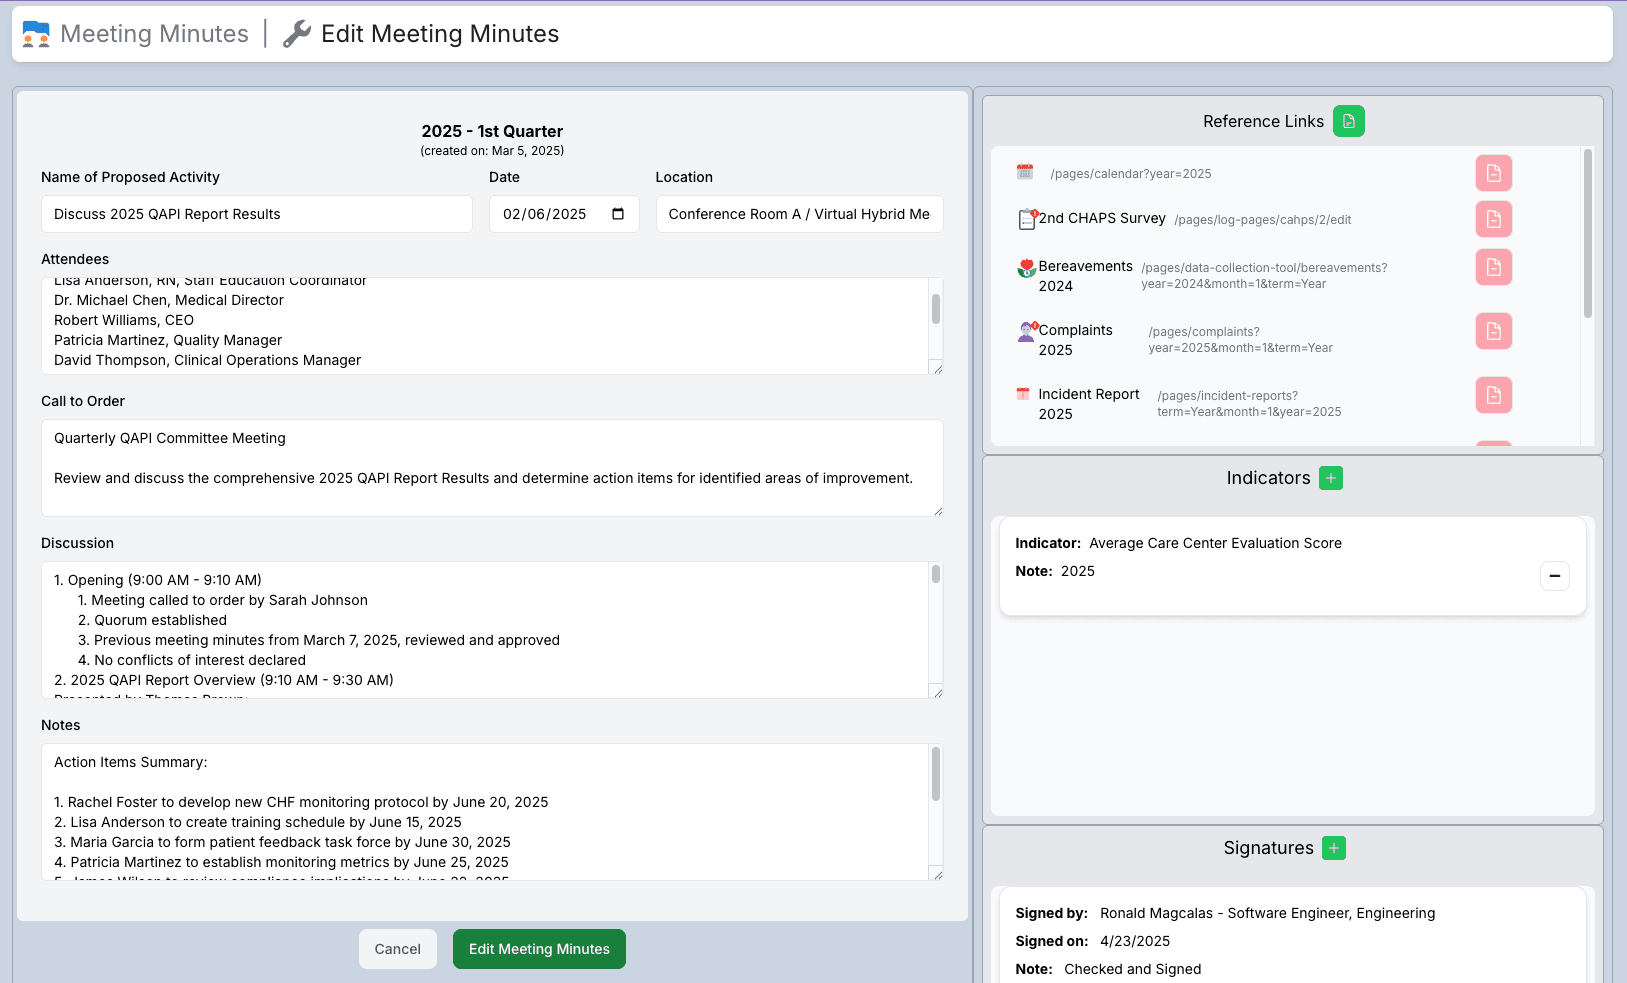Click the wrench icon beside Edit Meeting Minutes
The image size is (1627, 983).
(294, 33)
